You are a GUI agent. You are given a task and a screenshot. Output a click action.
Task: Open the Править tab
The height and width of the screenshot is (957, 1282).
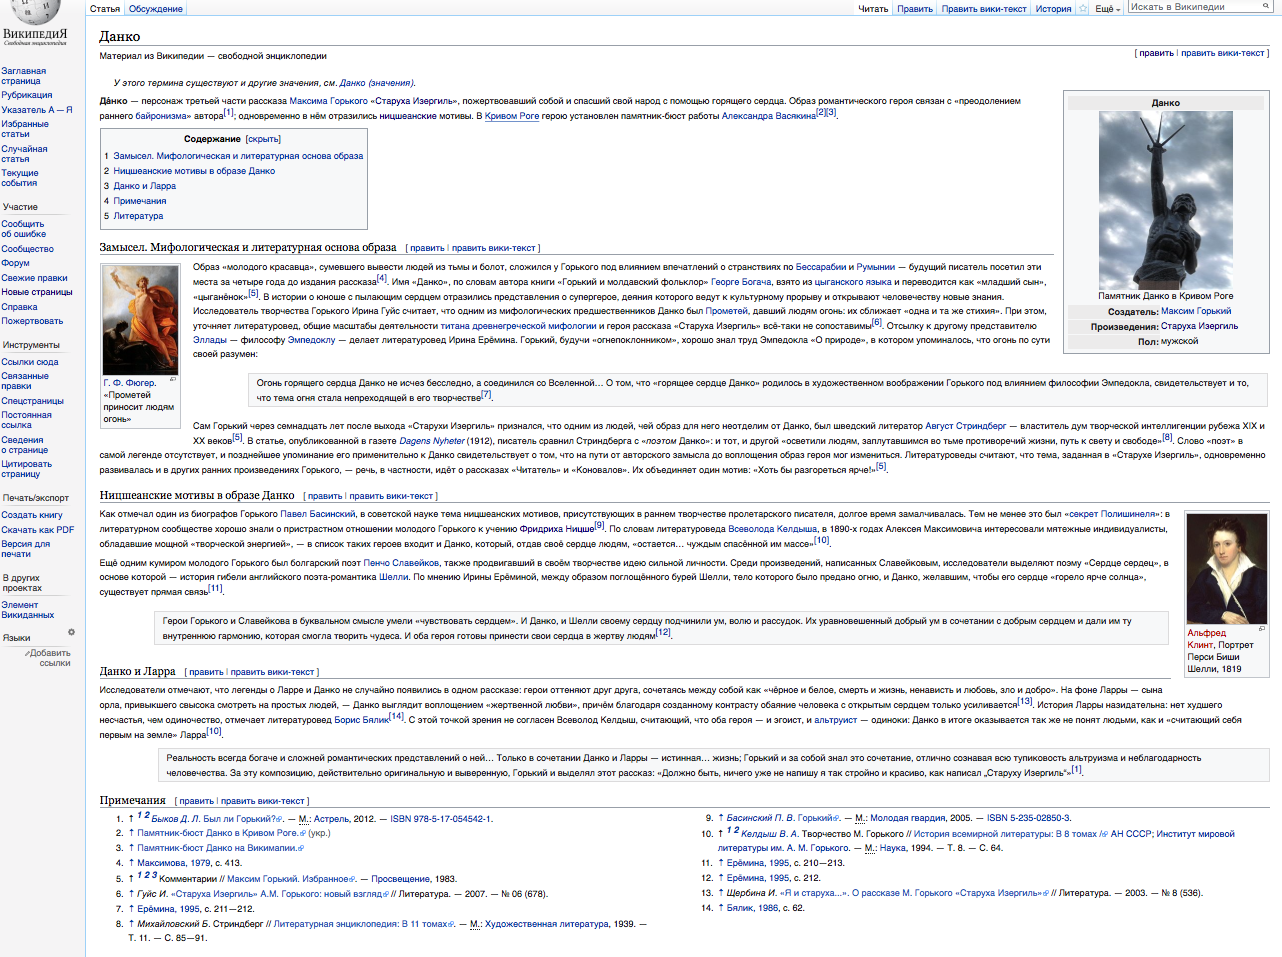tap(915, 9)
